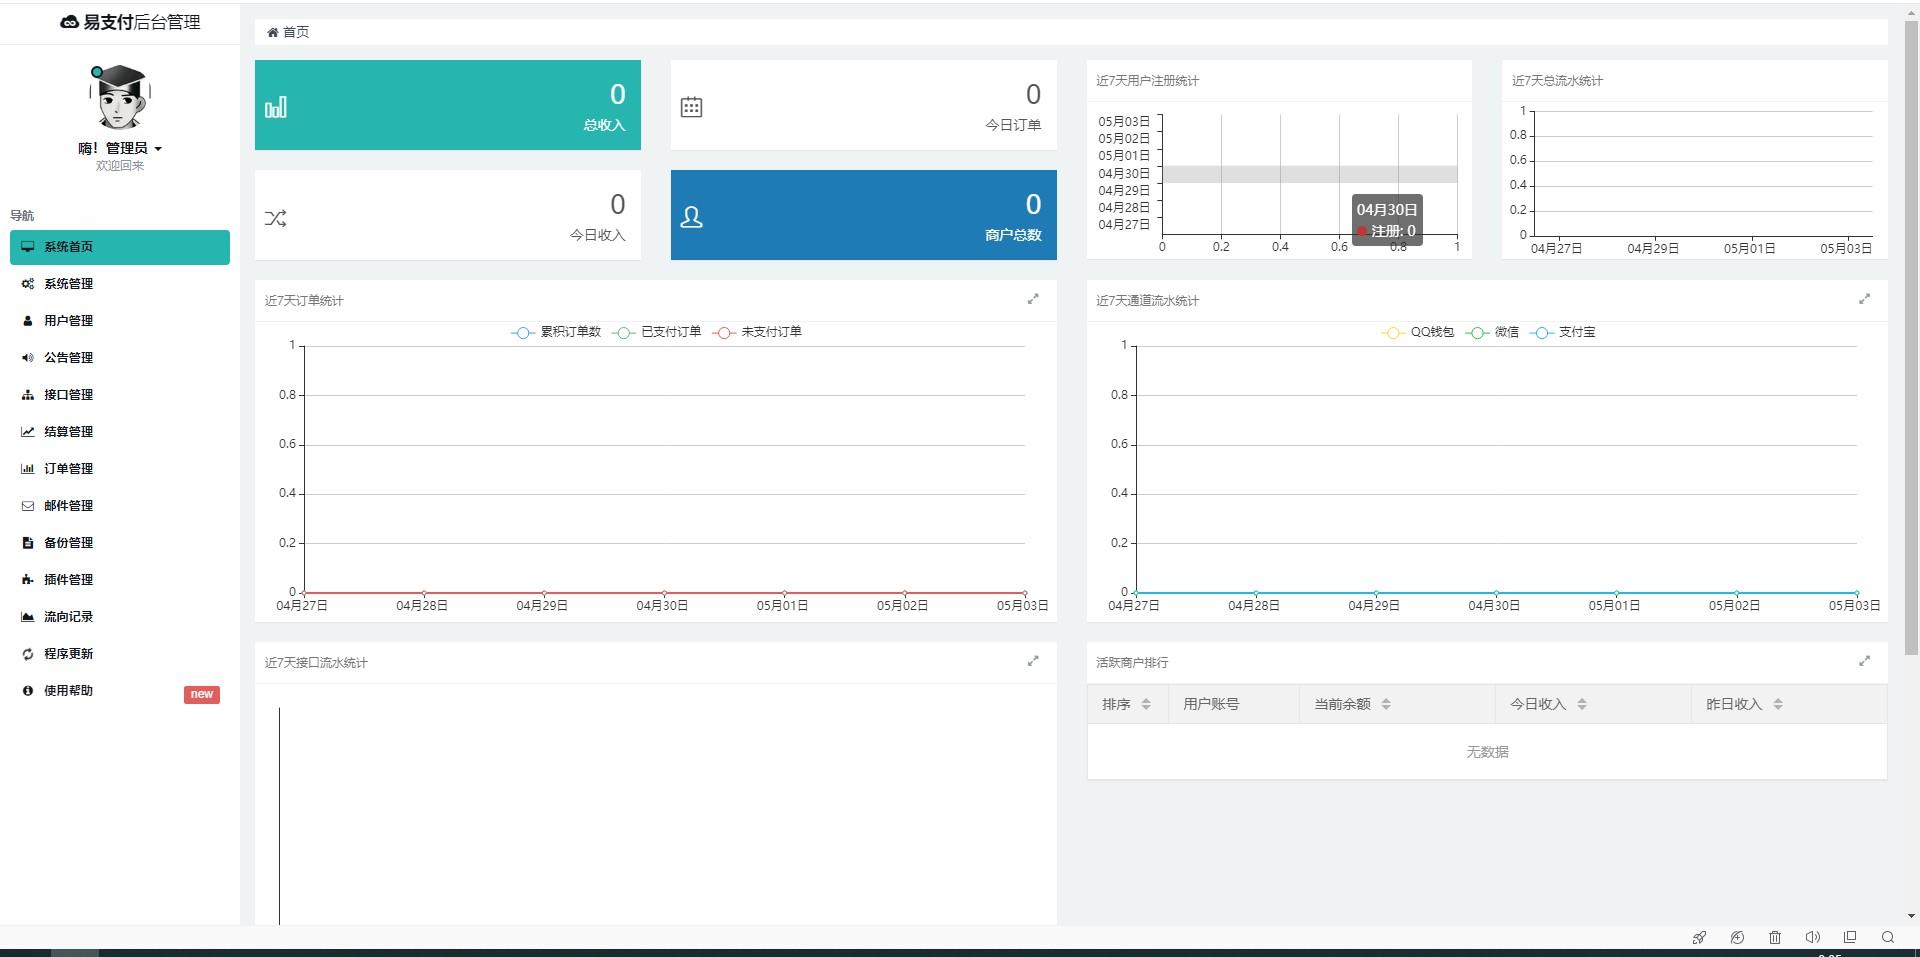The image size is (1920, 957).
Task: Click the 程序更新 refresh icon
Action: 27,654
